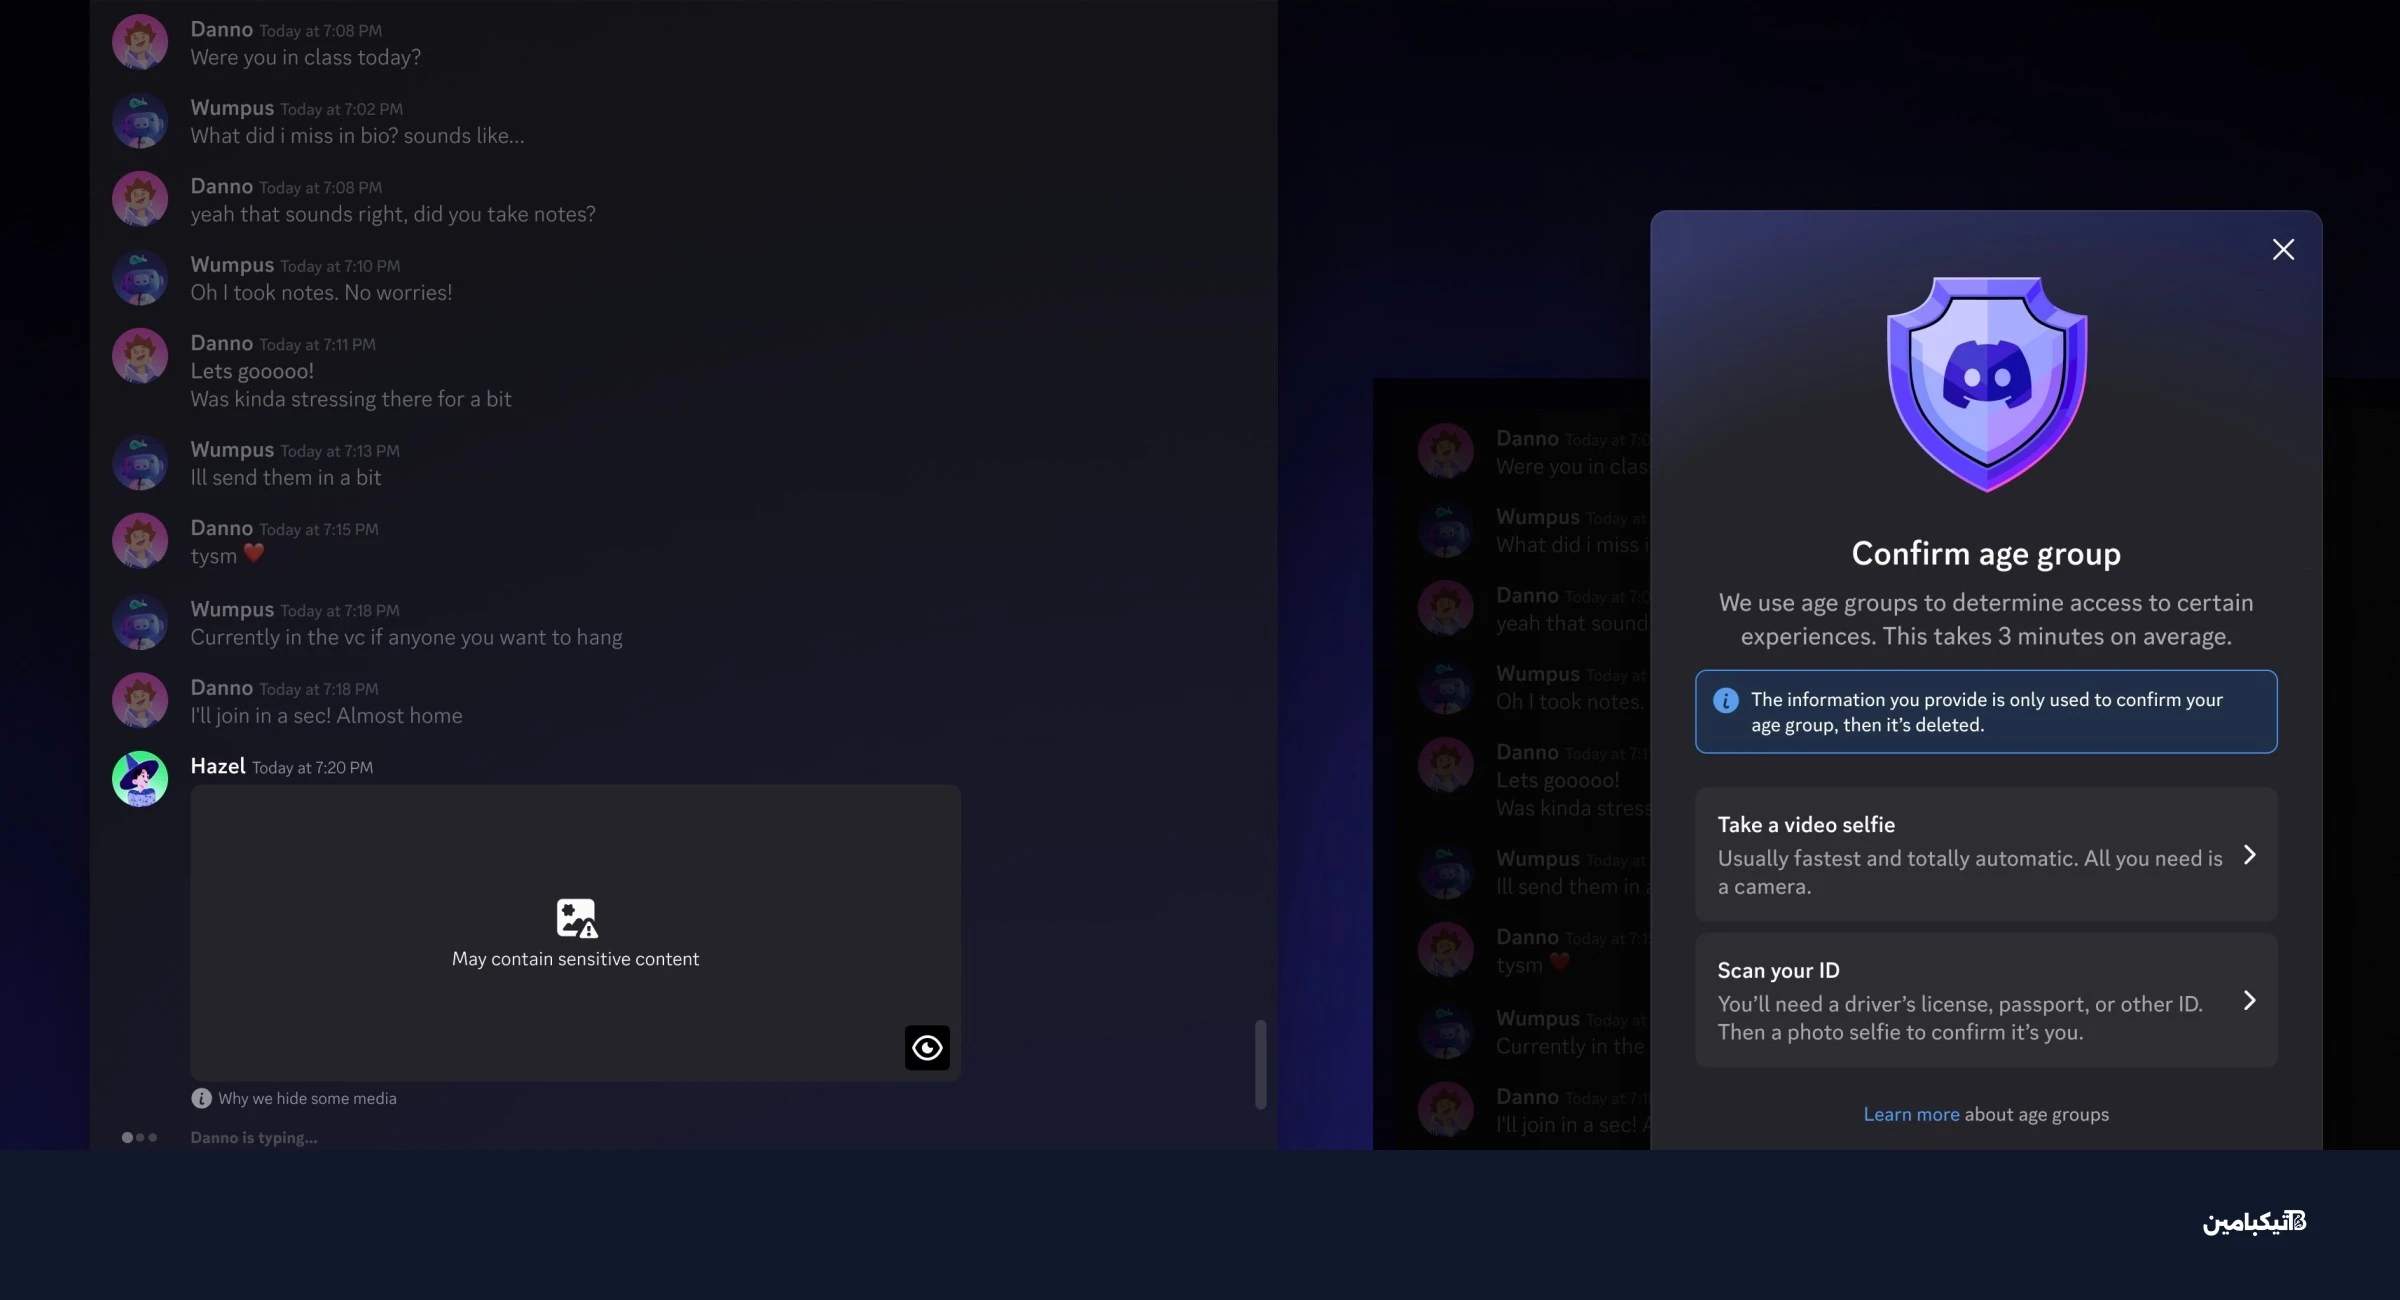Viewport: 2400px width, 1300px height.
Task: Click the typing indicator dots icon
Action: click(x=139, y=1137)
